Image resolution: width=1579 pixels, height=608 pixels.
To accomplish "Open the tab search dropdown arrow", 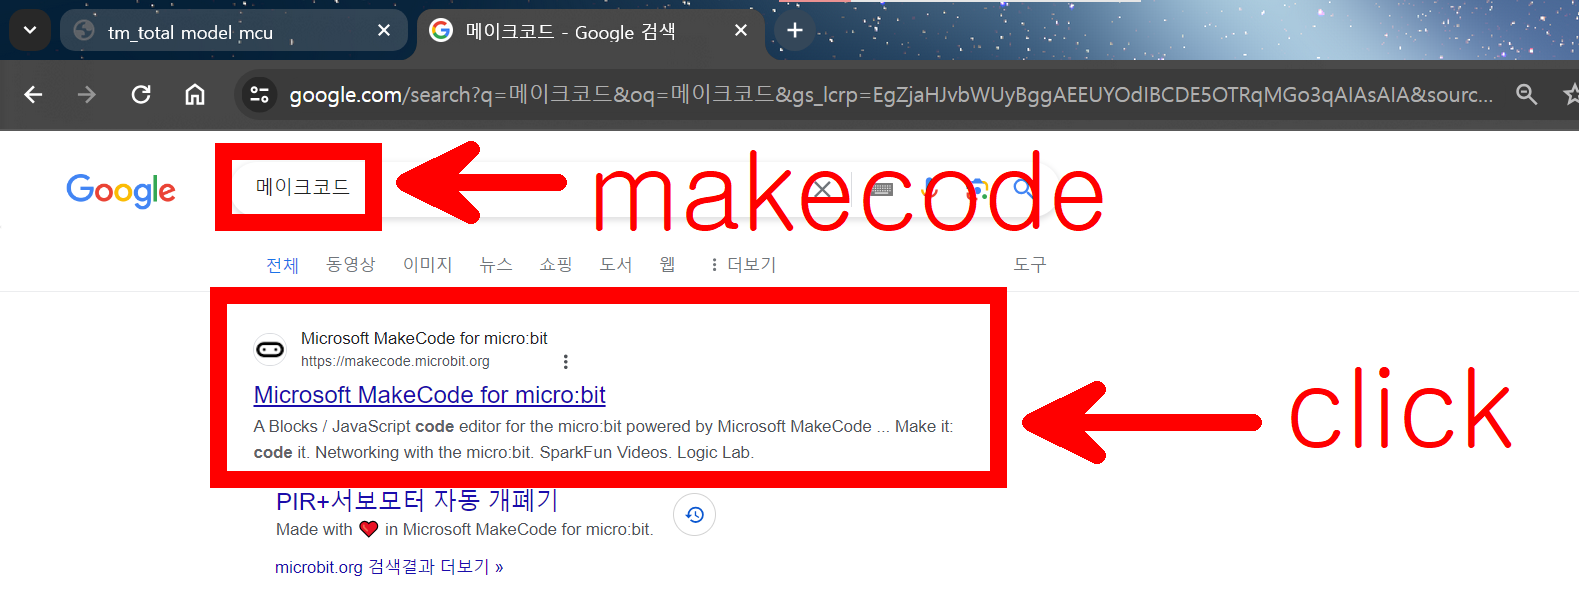I will [x=30, y=30].
